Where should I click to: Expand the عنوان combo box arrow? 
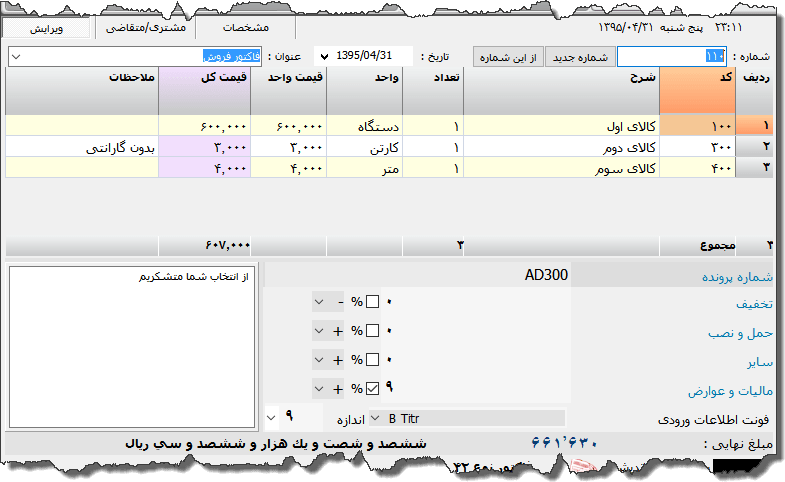[16, 57]
